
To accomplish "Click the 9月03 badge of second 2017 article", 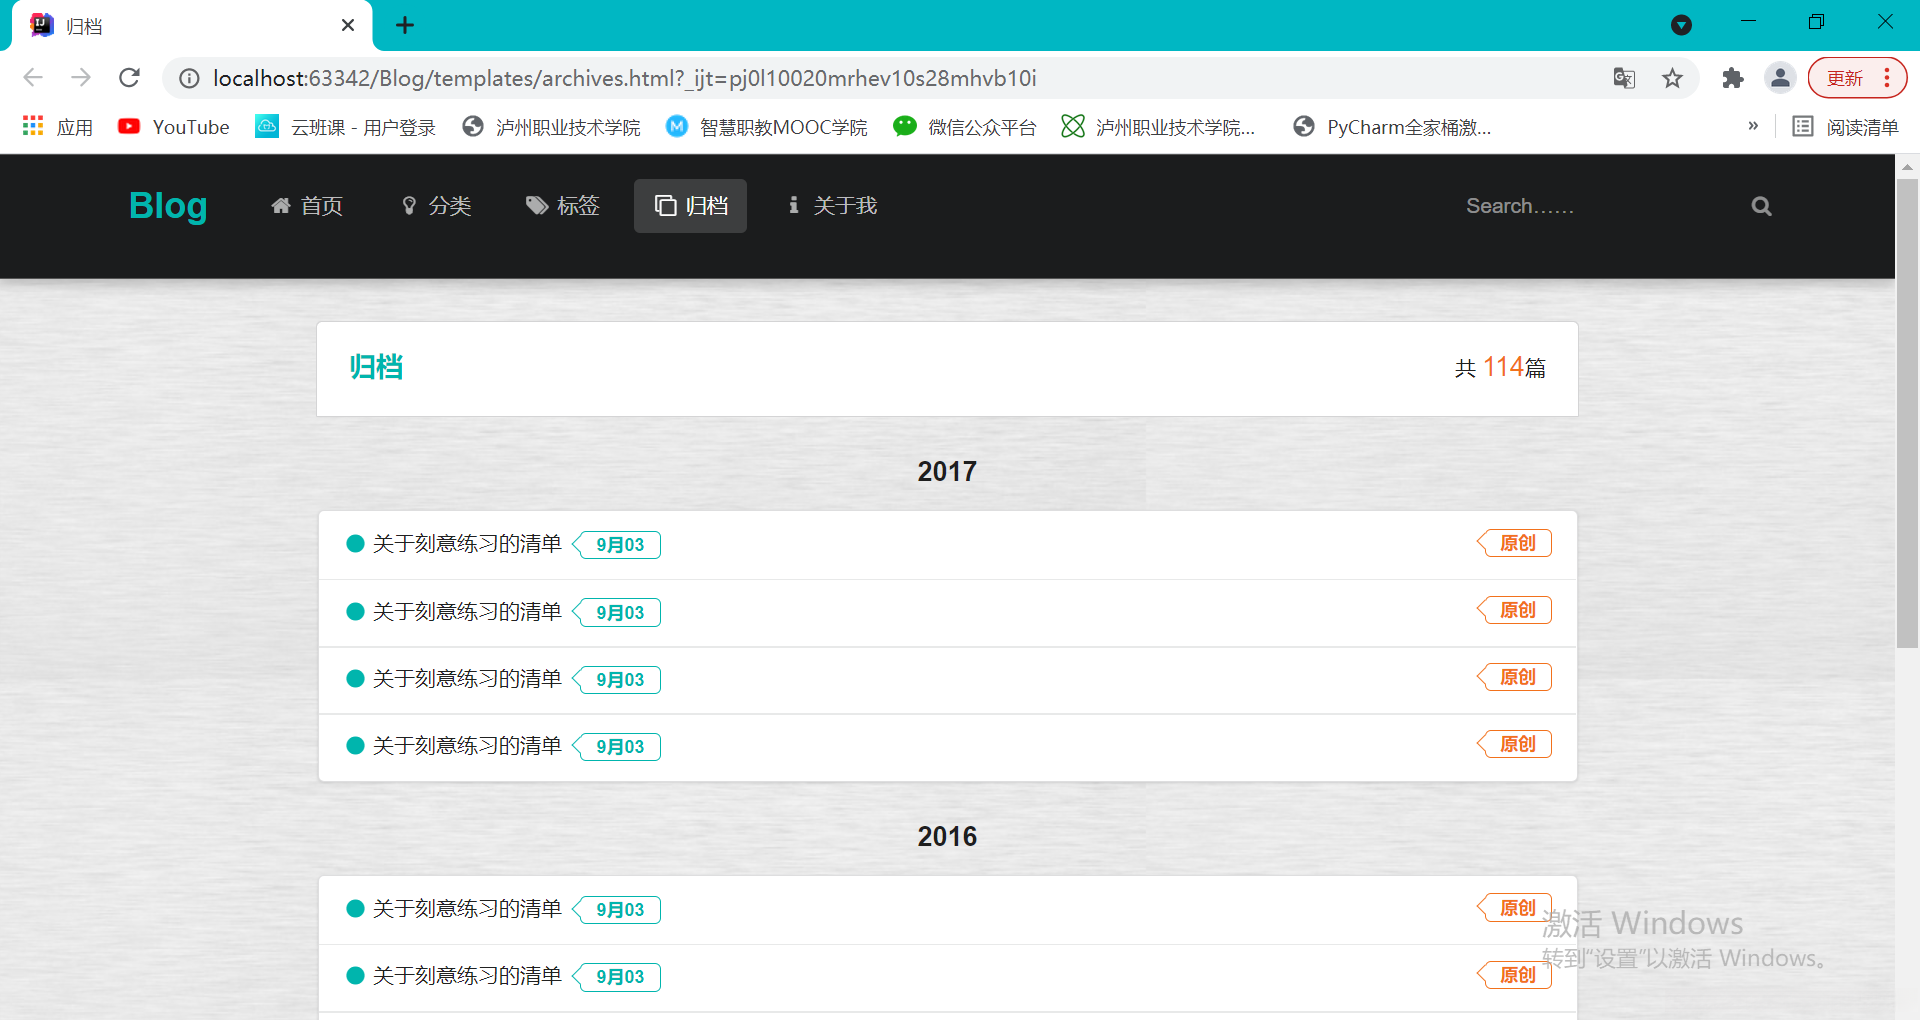I will [618, 612].
